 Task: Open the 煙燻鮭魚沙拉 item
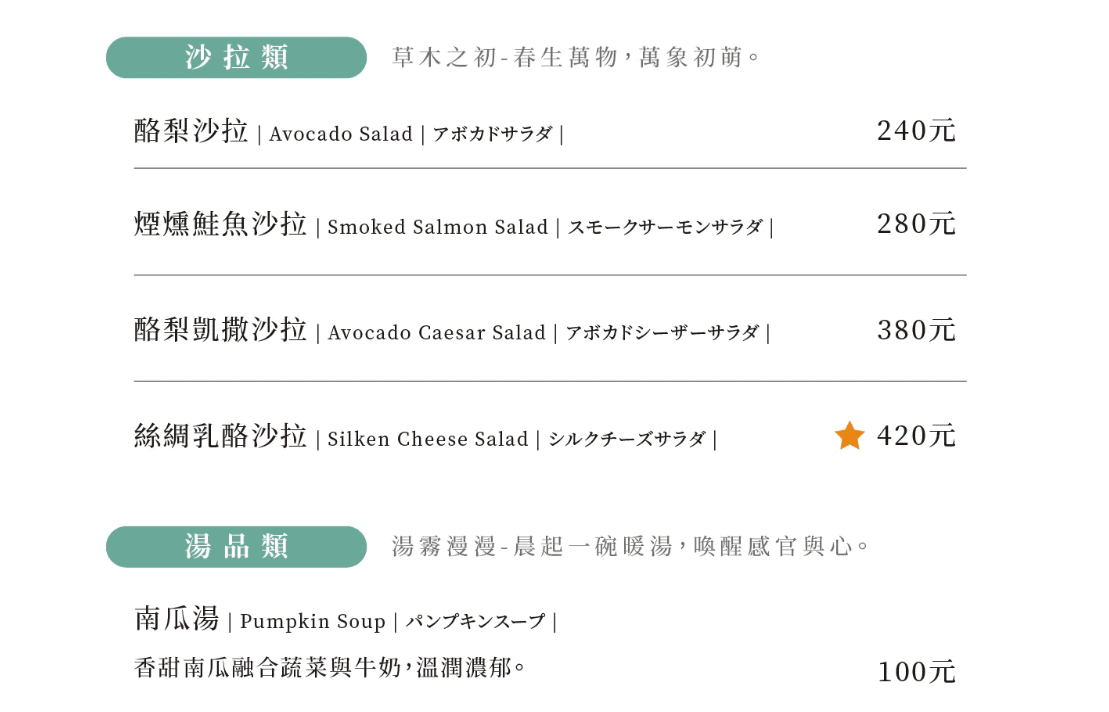click(x=220, y=225)
